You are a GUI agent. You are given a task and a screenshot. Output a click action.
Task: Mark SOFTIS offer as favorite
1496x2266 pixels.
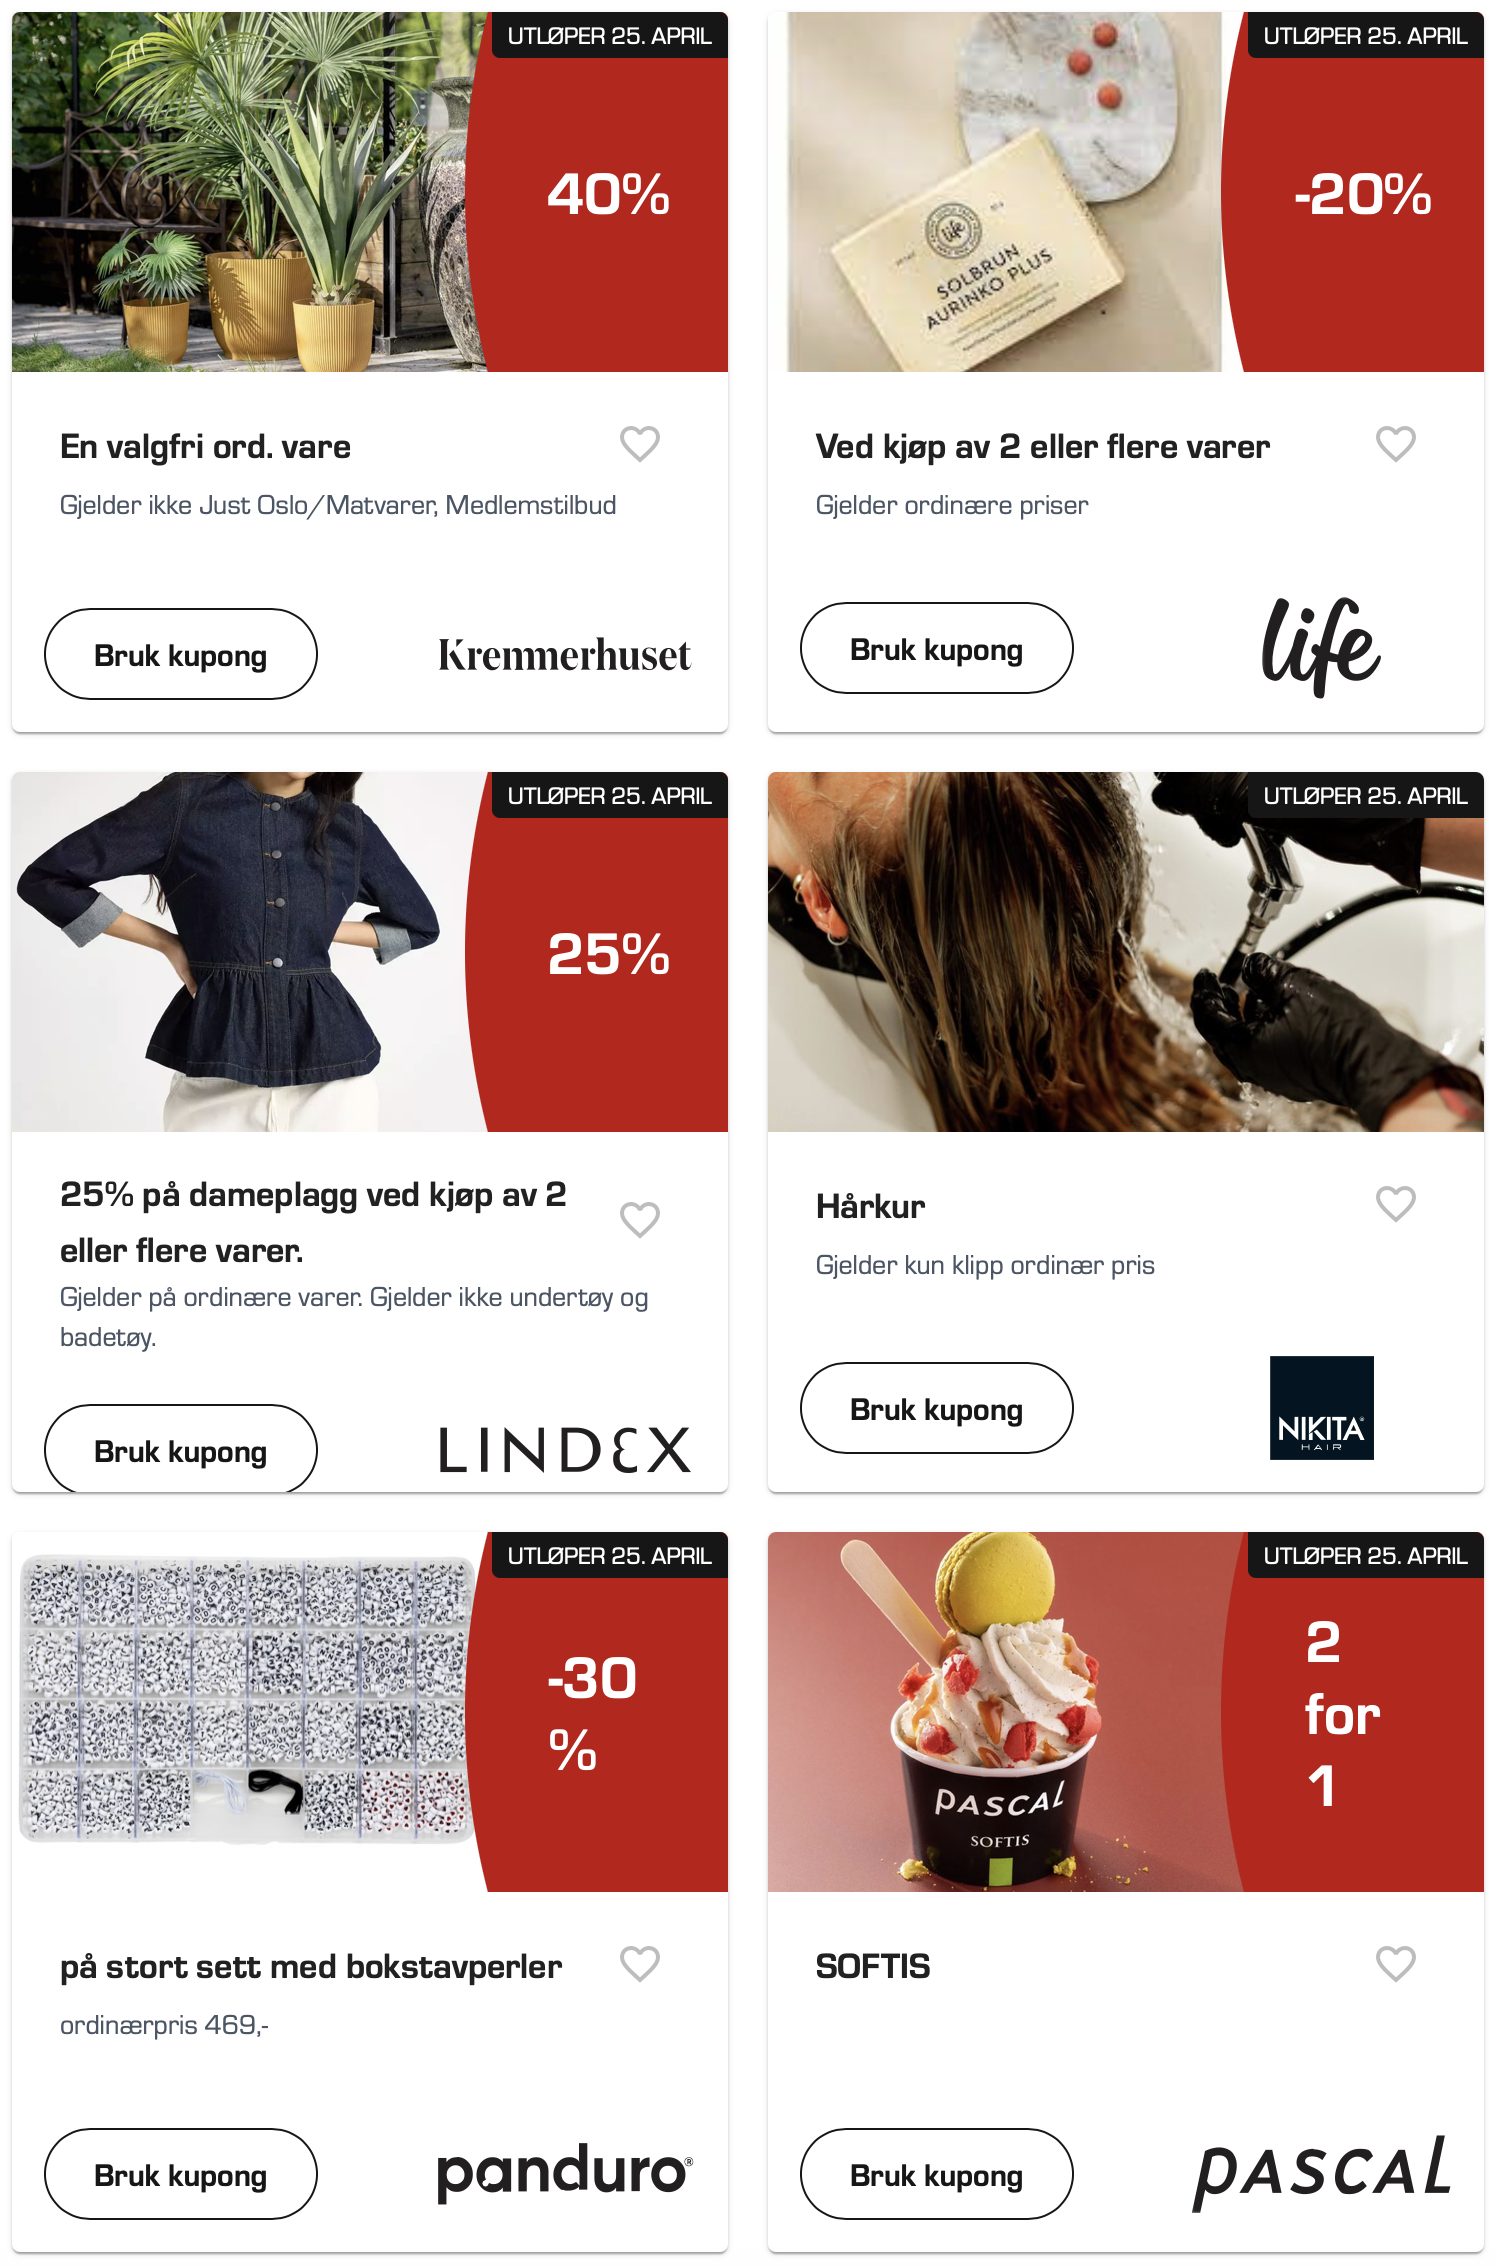point(1396,1964)
